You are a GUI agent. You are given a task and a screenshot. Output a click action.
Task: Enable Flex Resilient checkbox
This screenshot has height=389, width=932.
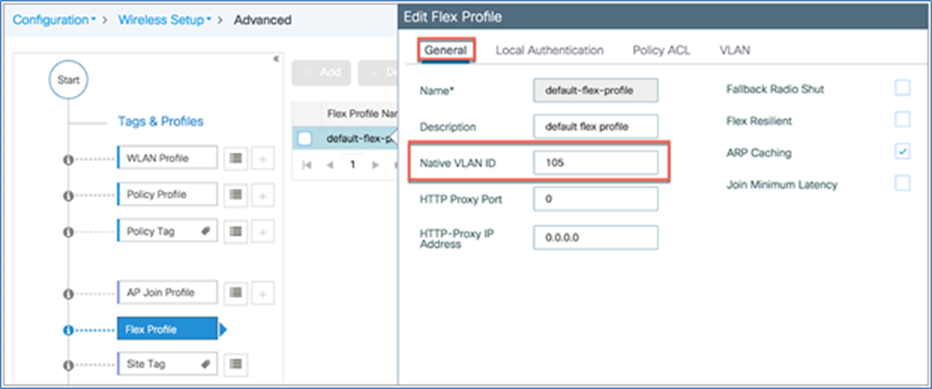[x=902, y=120]
